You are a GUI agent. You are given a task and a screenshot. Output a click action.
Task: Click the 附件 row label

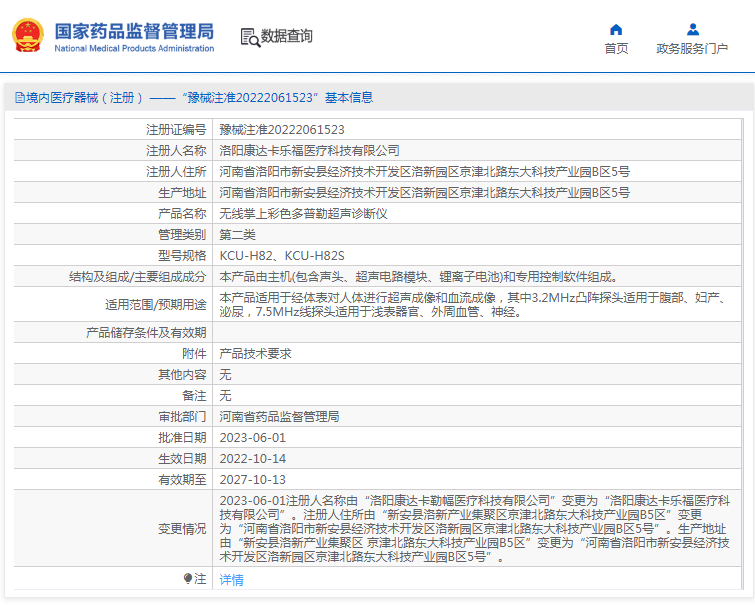coord(195,354)
